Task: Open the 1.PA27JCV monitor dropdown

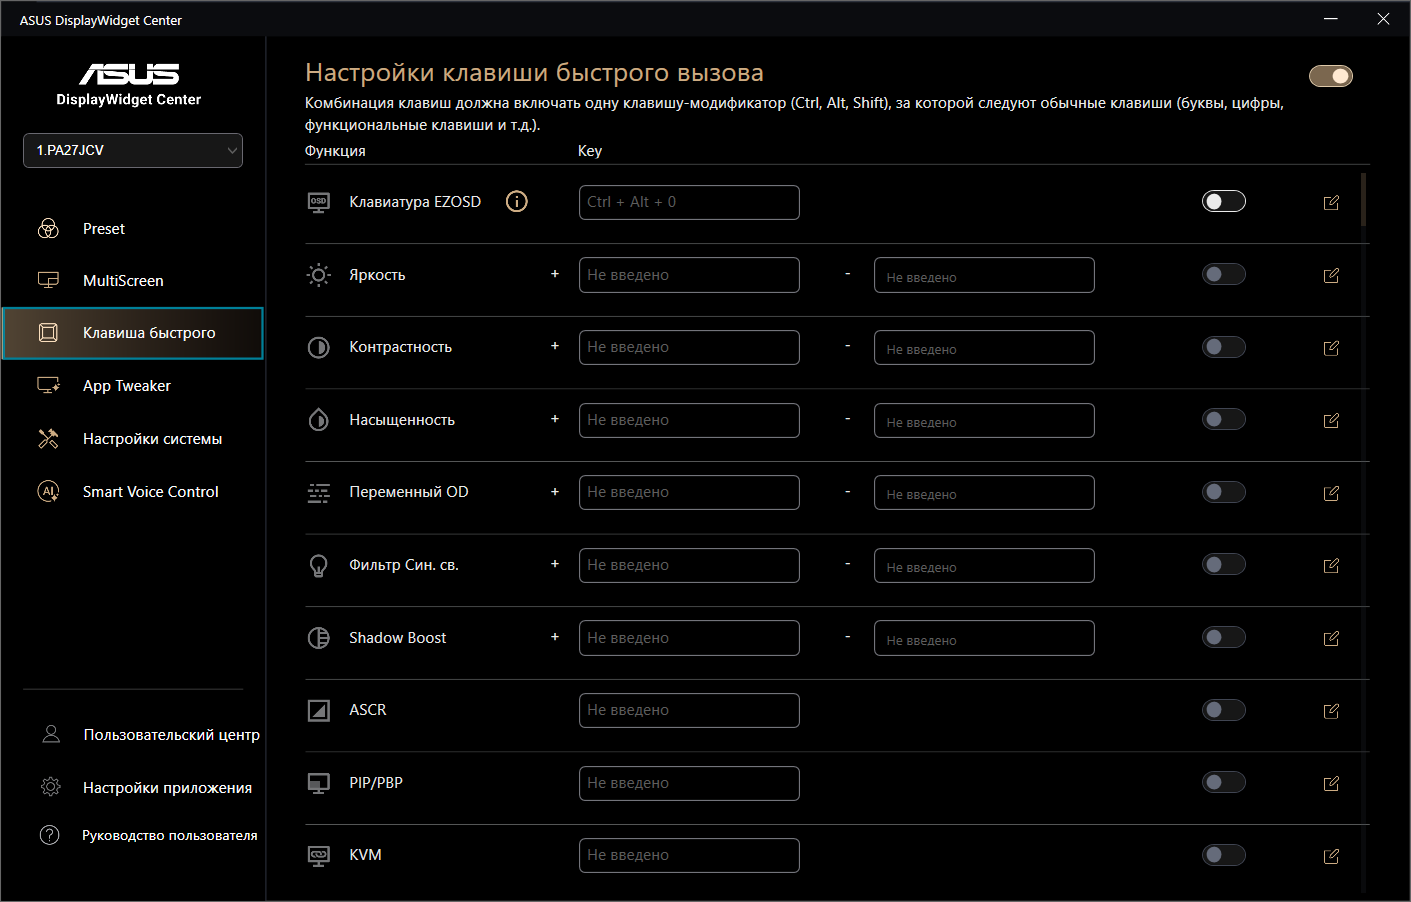Action: [133, 151]
